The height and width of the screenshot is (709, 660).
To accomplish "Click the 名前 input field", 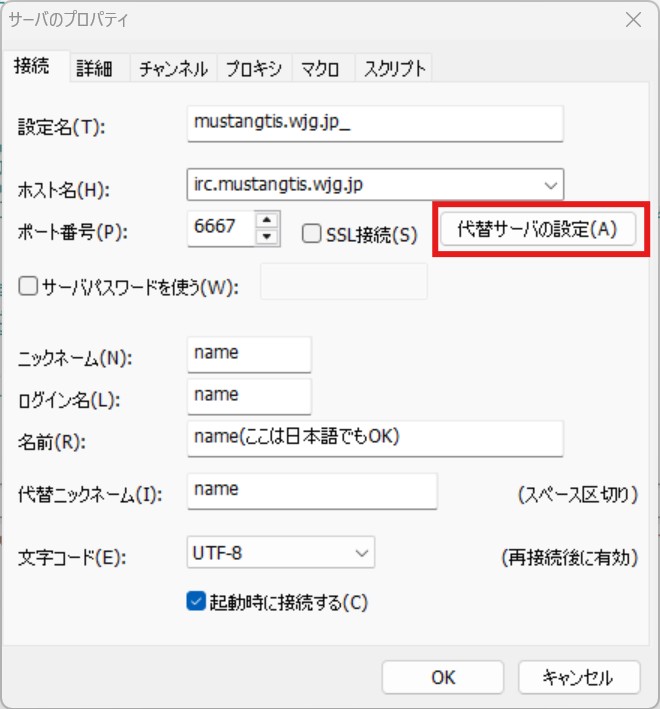I will pos(375,439).
